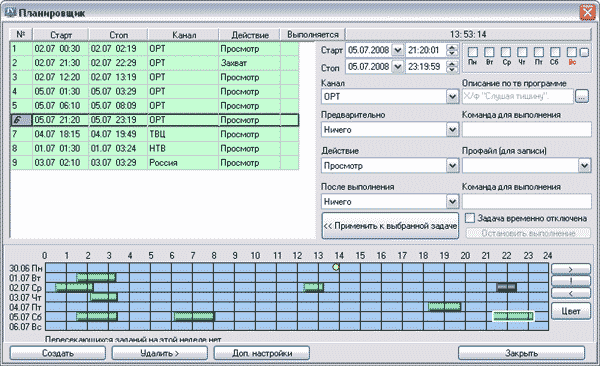Click the Цвет color button
Screen dimensions: 600x366
coord(571,311)
